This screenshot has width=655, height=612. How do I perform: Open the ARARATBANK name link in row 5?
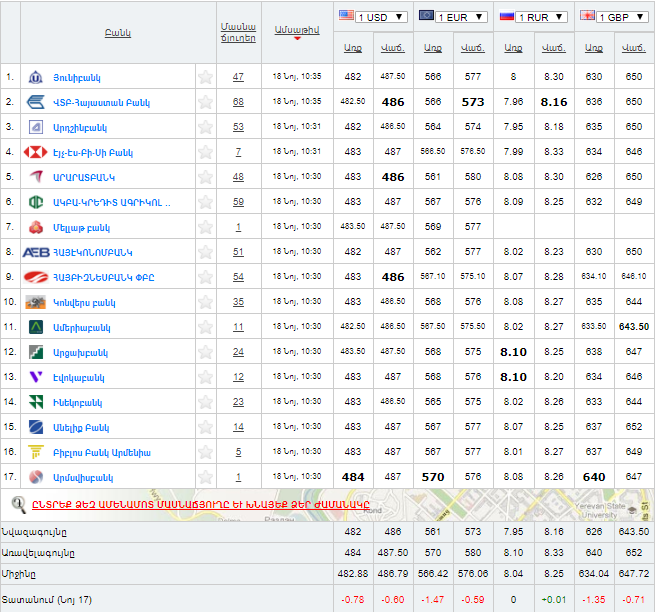(x=84, y=178)
